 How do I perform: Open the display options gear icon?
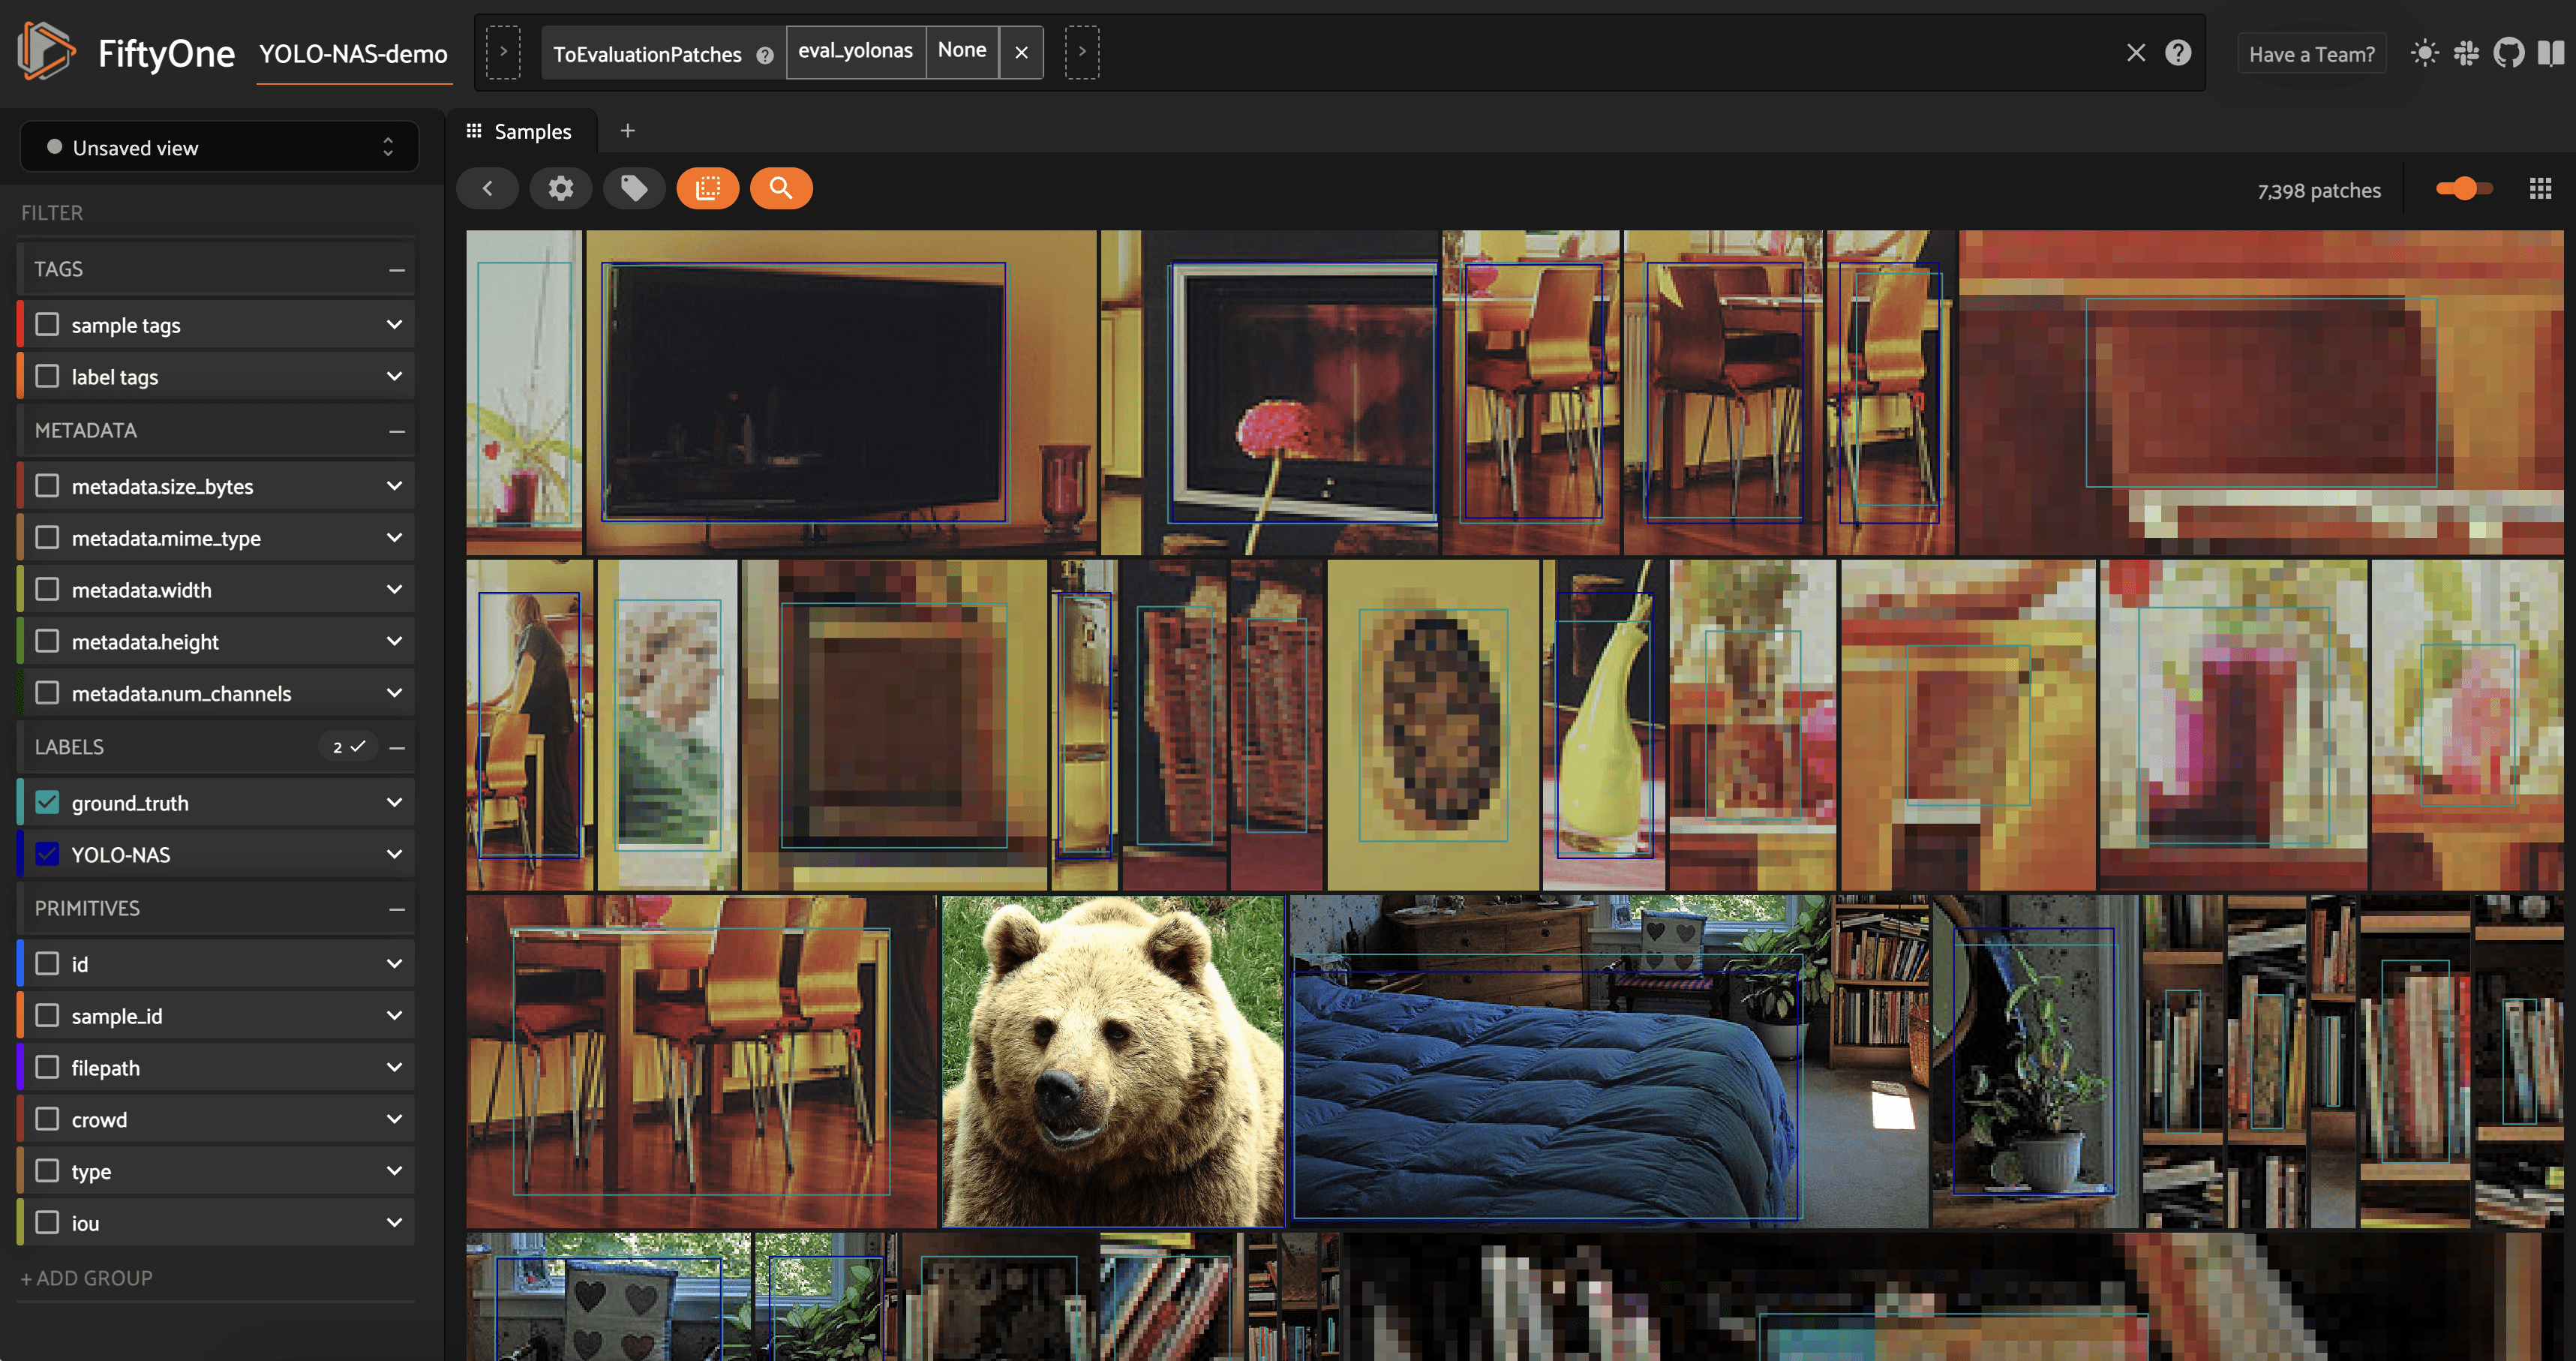(560, 188)
